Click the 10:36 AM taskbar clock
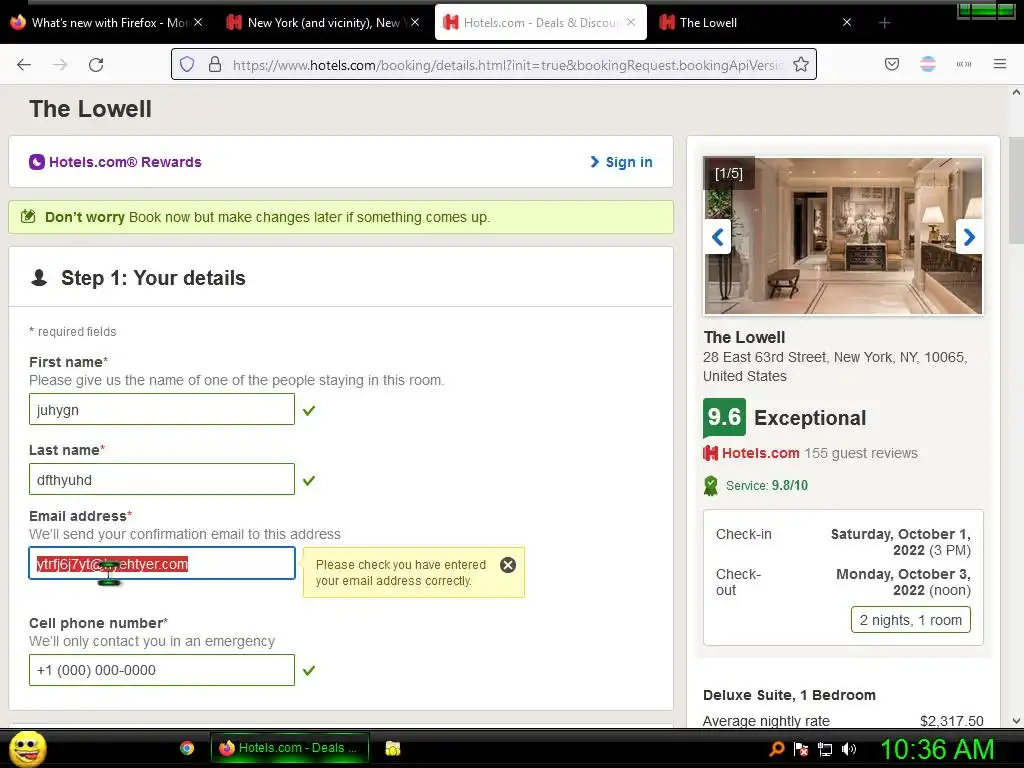1024x768 pixels. click(937, 749)
